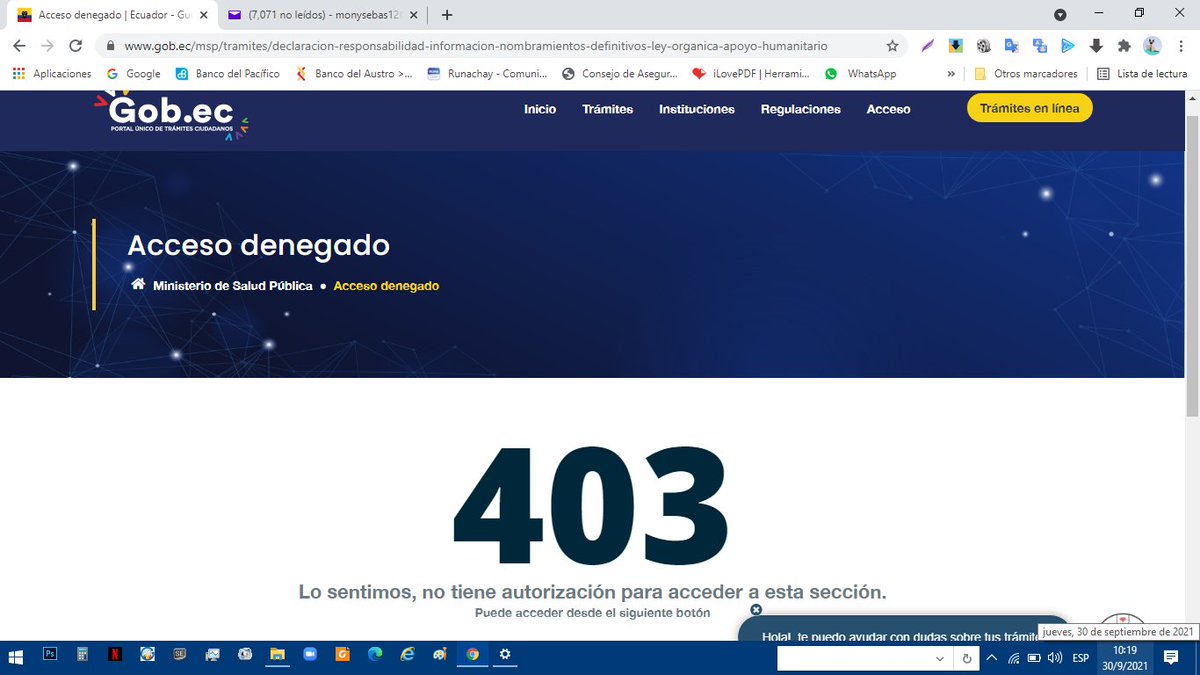1200x675 pixels.
Task: Open Lista de lectura reading list
Action: tap(1141, 74)
